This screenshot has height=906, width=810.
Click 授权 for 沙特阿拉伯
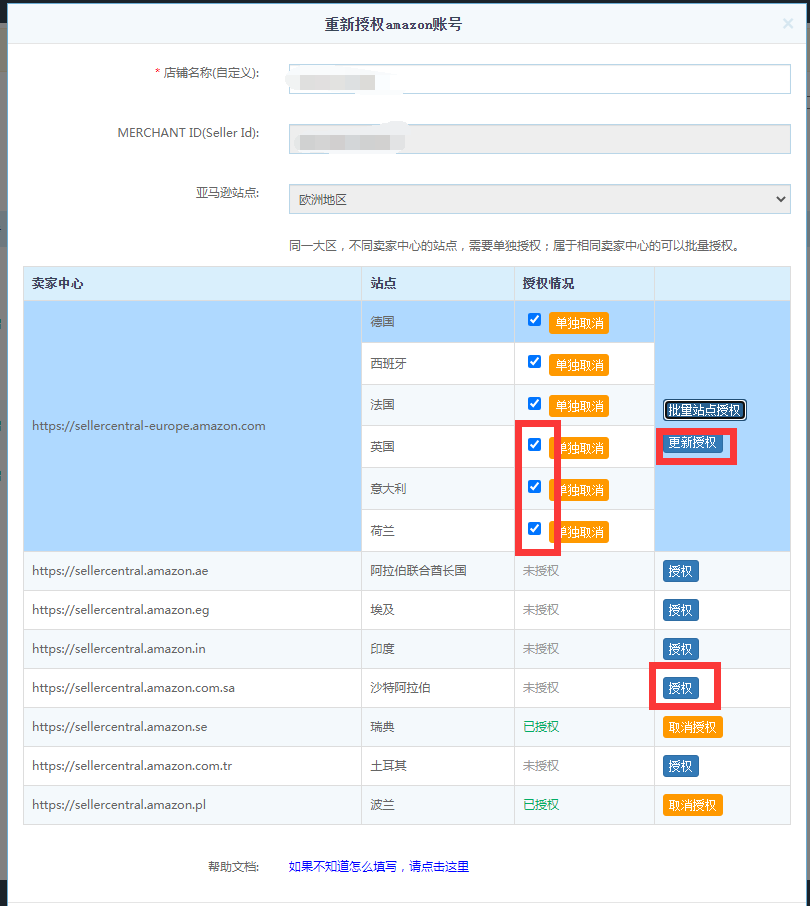(x=680, y=688)
